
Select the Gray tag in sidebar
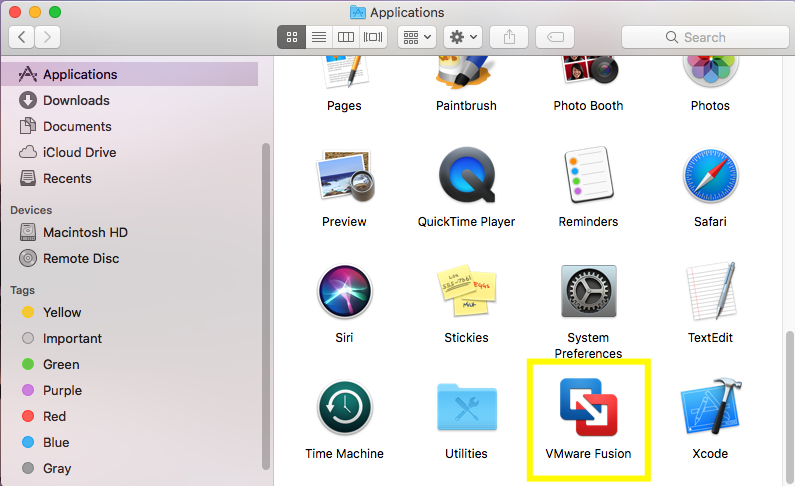[130, 468]
